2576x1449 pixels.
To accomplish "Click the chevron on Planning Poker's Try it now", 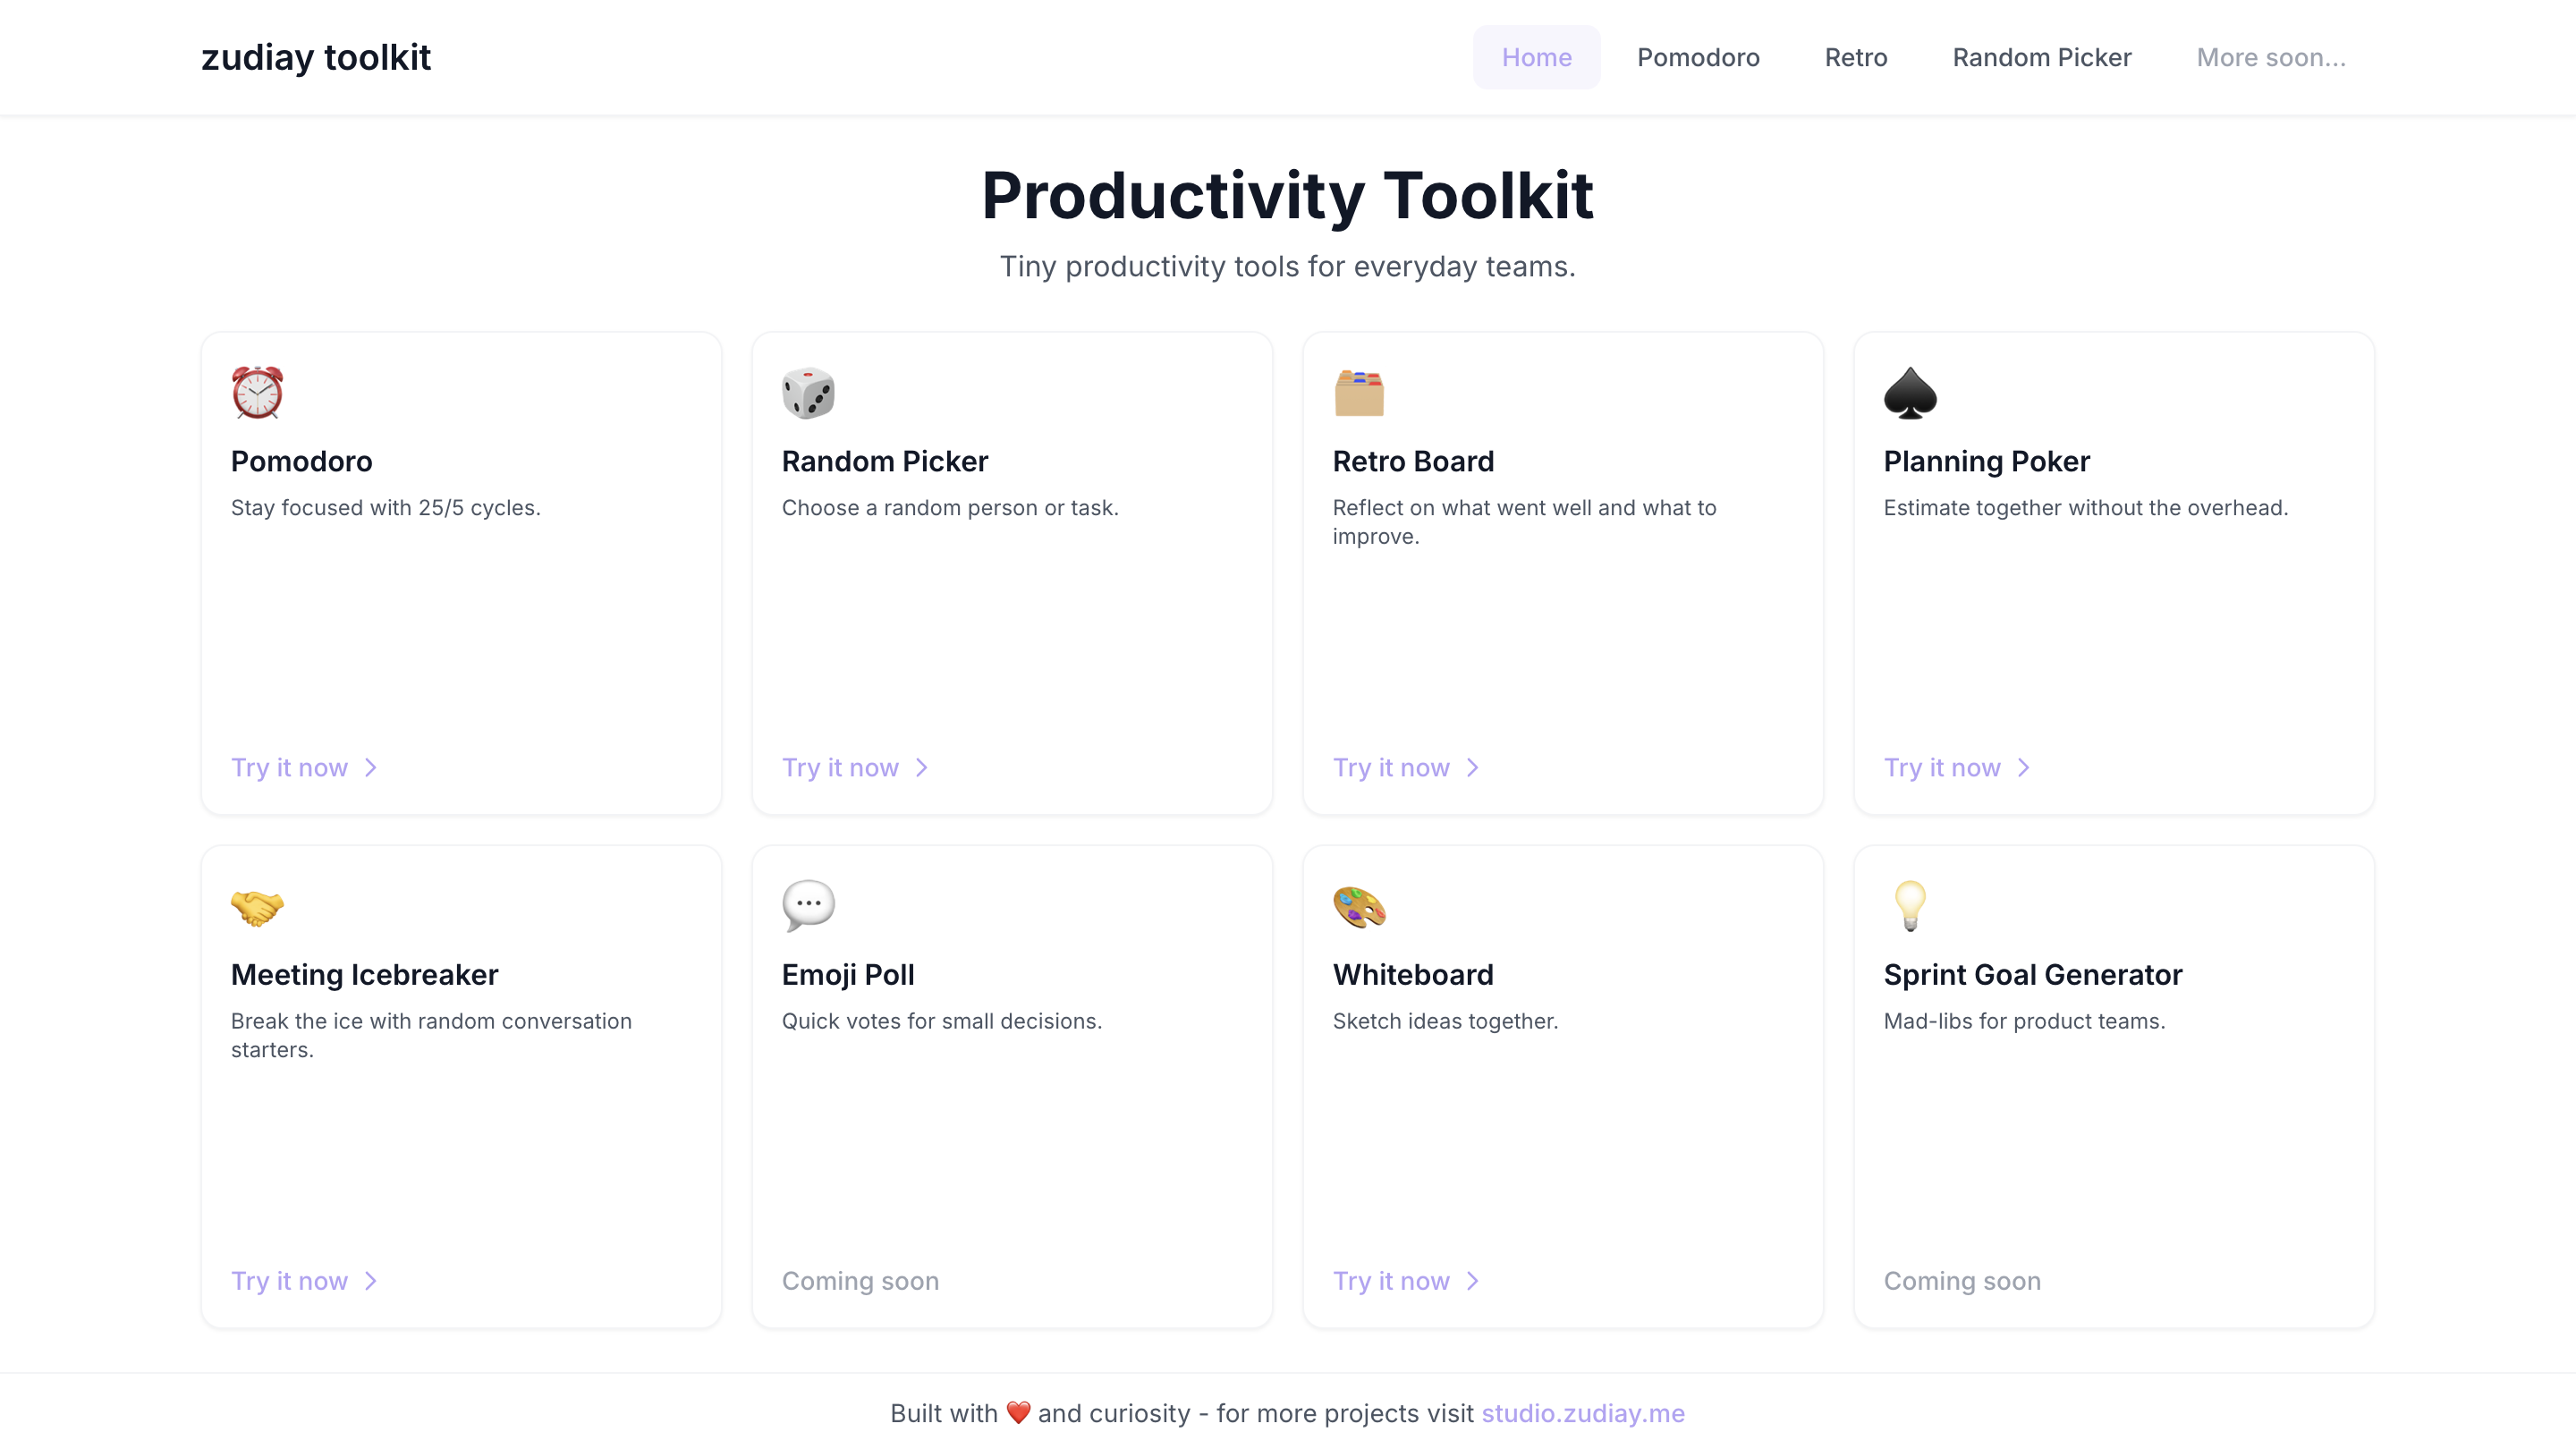I will pyautogui.click(x=2024, y=768).
